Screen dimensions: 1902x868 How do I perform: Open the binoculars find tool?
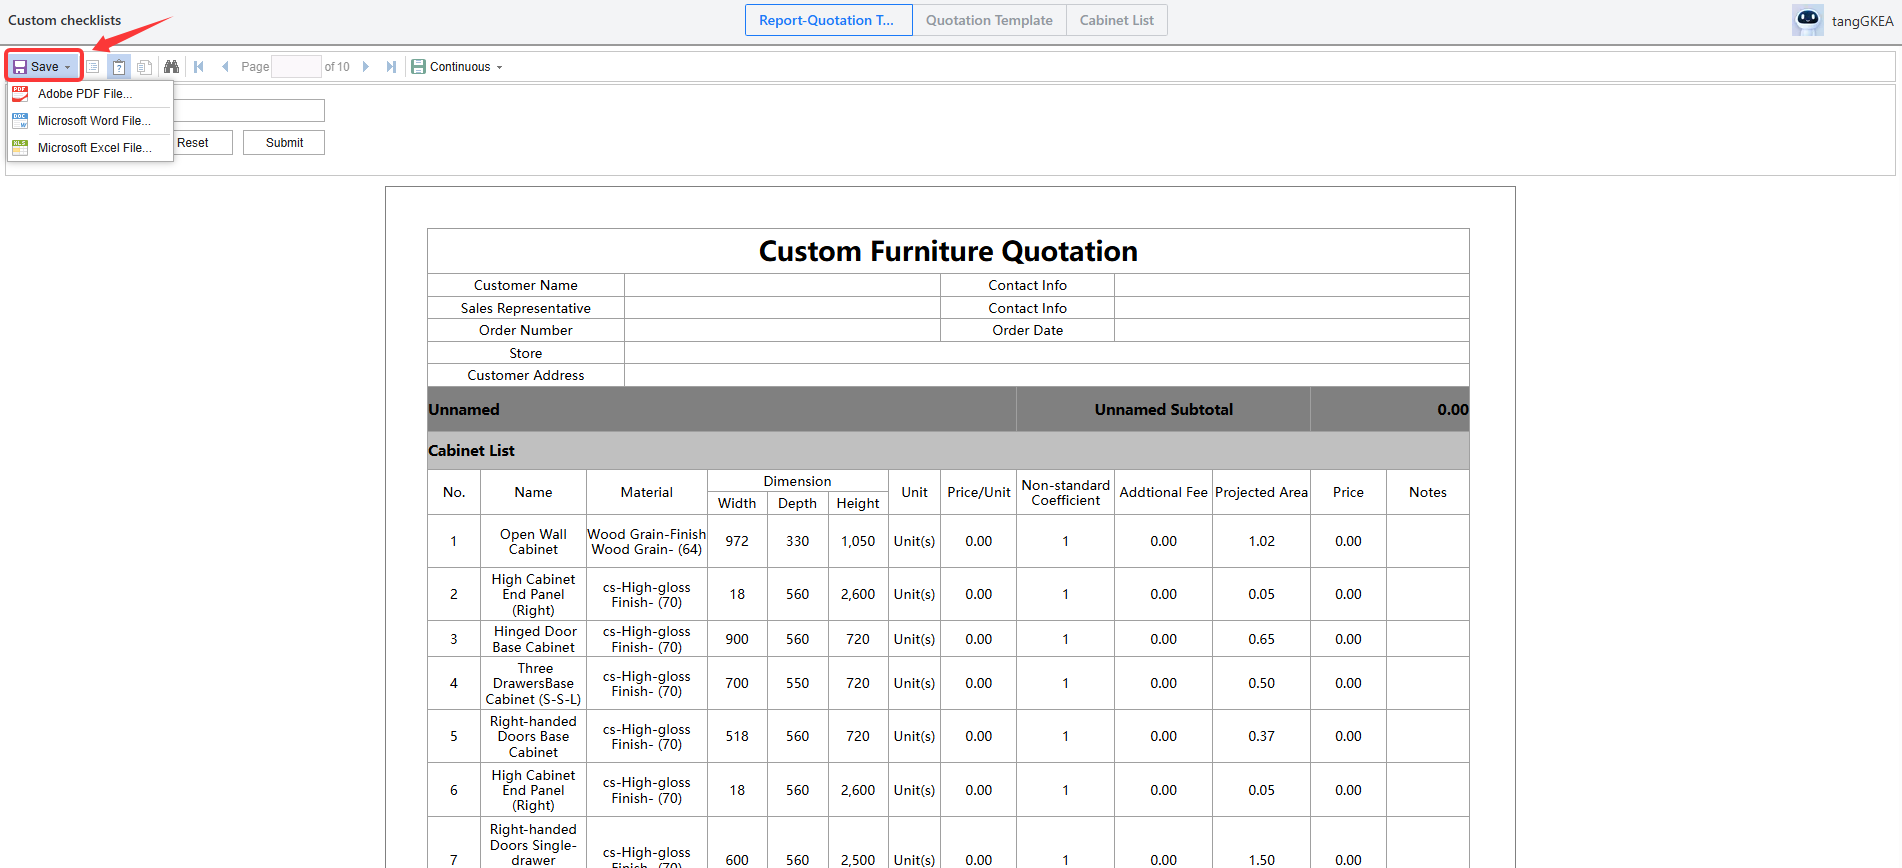point(172,67)
